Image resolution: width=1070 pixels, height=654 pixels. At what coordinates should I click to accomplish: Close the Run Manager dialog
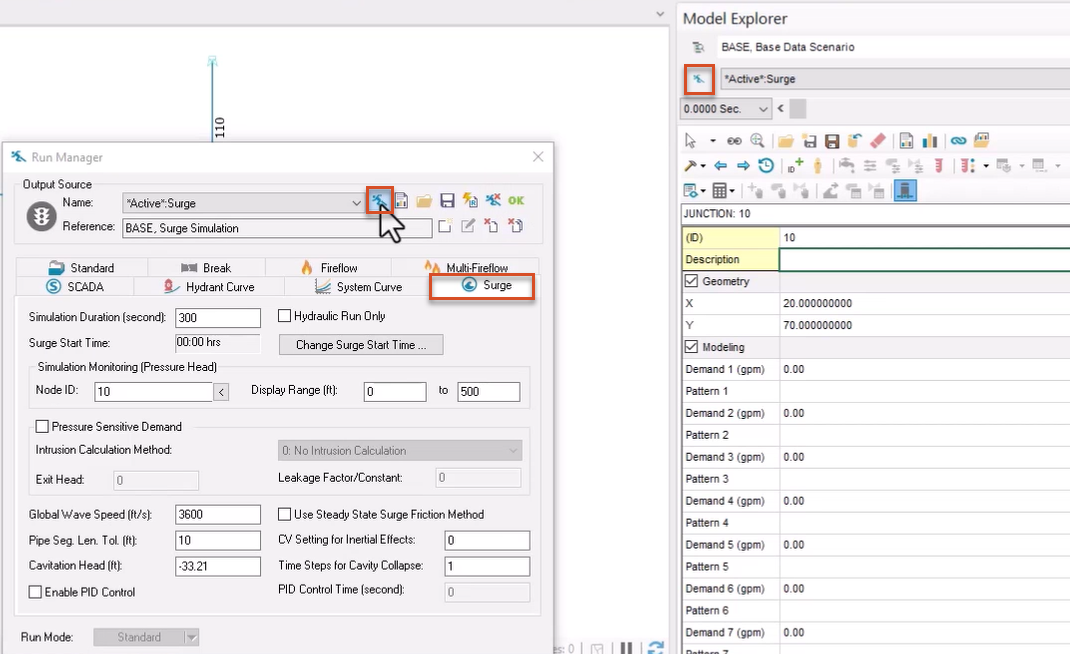coord(538,157)
